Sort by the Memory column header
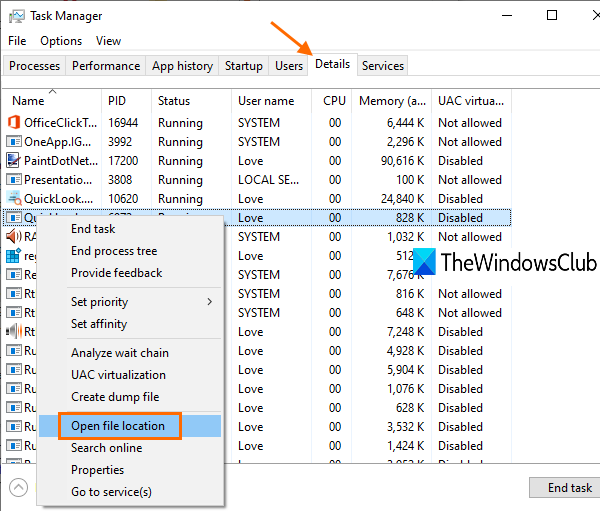The width and height of the screenshot is (600, 511). [x=392, y=101]
